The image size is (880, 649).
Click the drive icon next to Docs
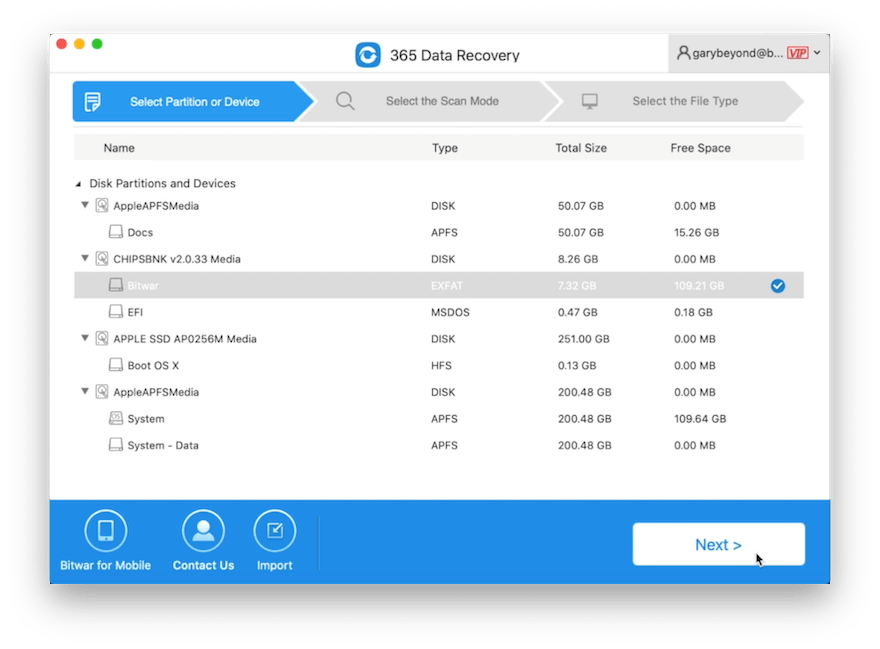116,231
